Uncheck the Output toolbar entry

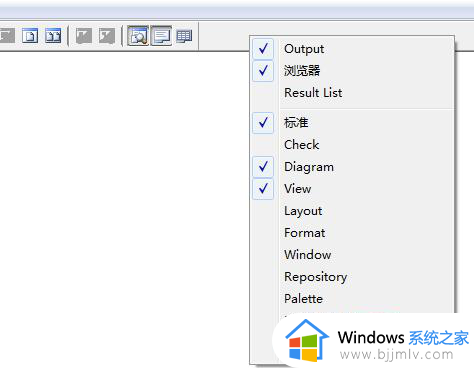click(x=353, y=49)
